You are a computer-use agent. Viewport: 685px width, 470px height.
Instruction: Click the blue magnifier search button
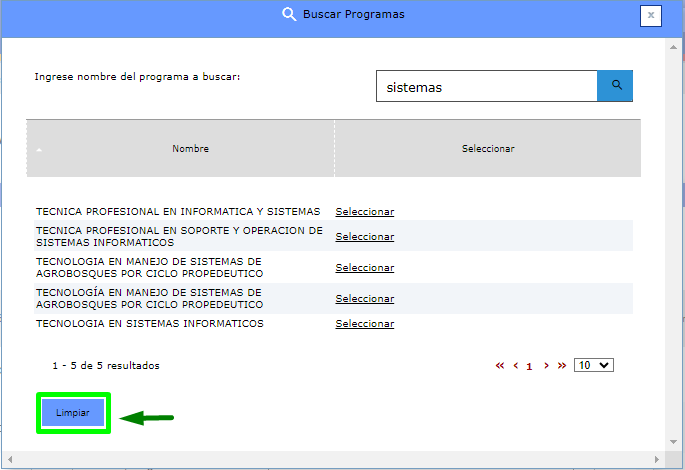615,86
